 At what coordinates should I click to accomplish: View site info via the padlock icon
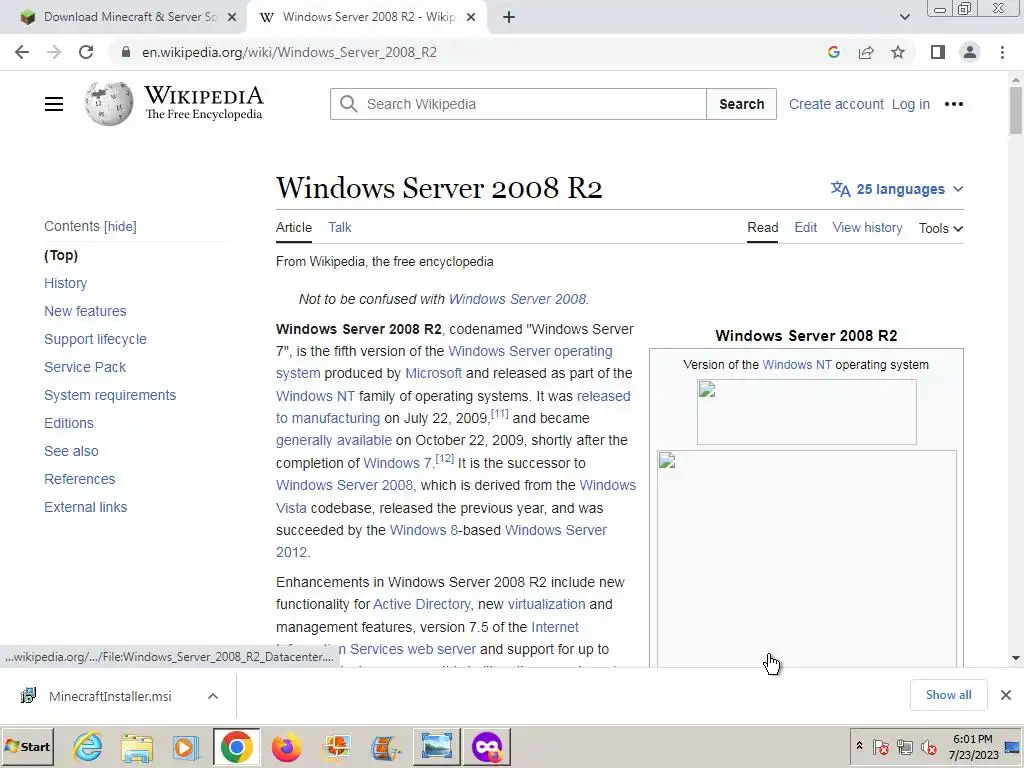[126, 52]
